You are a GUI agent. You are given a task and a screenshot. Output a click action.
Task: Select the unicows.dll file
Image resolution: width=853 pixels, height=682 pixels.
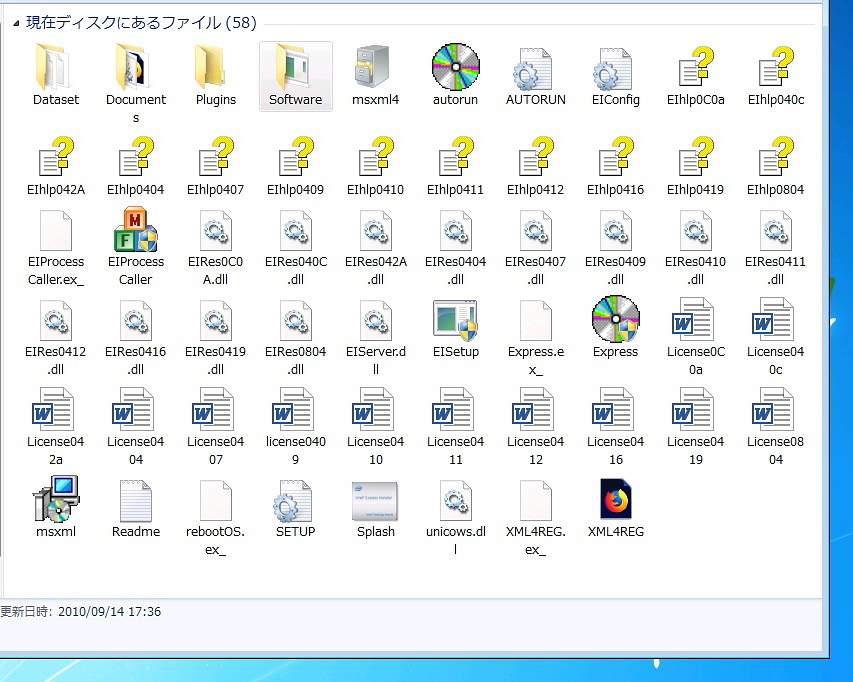(x=455, y=500)
